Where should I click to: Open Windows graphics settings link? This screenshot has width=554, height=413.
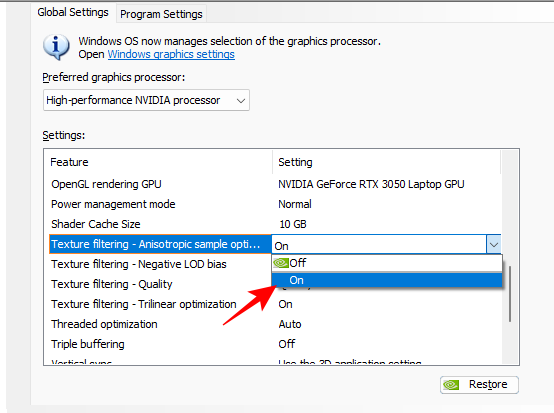point(171,54)
